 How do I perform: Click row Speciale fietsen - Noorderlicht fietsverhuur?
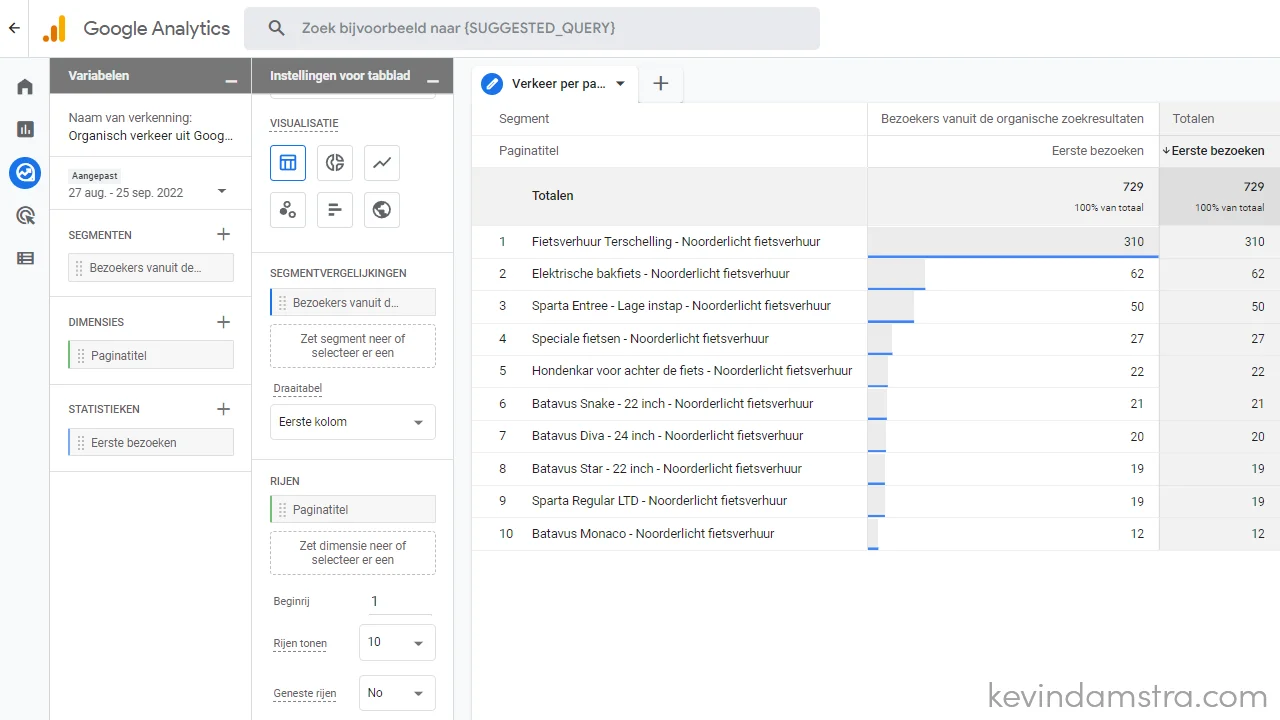pos(651,339)
